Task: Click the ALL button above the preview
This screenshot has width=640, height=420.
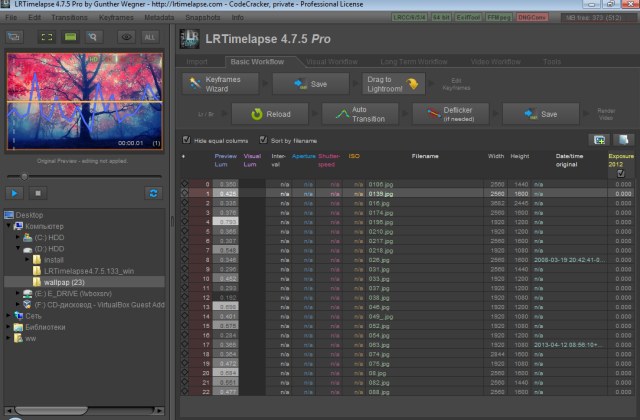Action: click(151, 37)
